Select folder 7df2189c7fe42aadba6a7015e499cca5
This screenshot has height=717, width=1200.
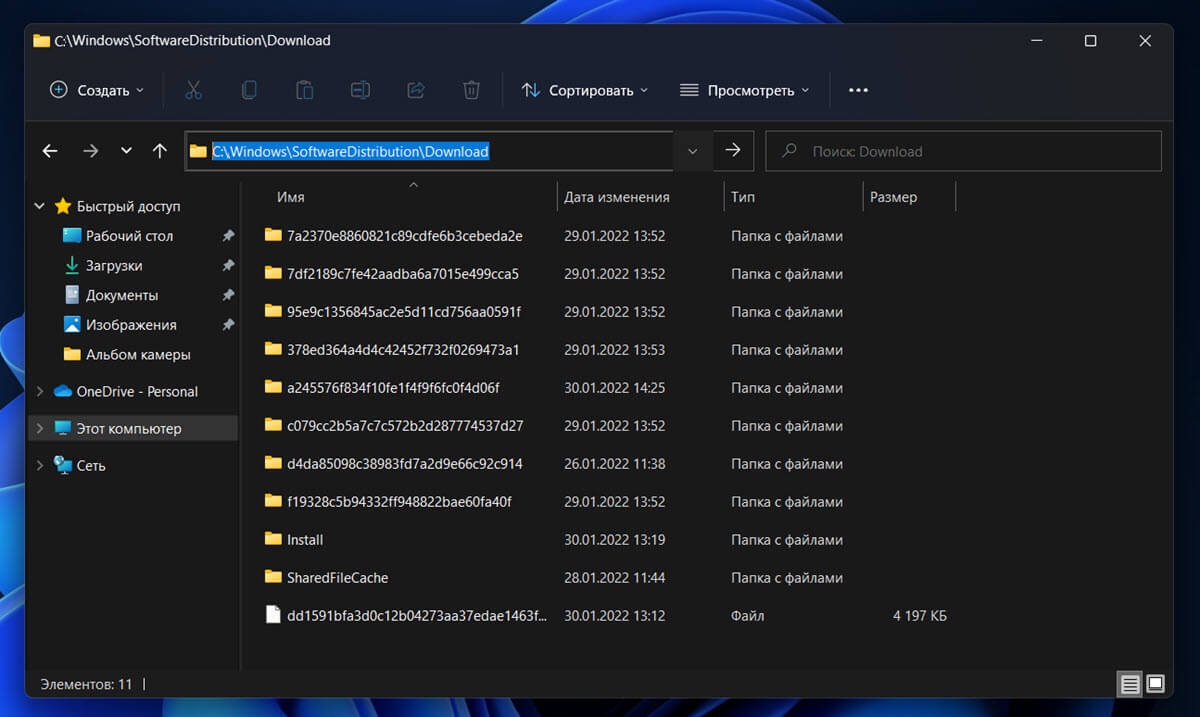(x=403, y=273)
